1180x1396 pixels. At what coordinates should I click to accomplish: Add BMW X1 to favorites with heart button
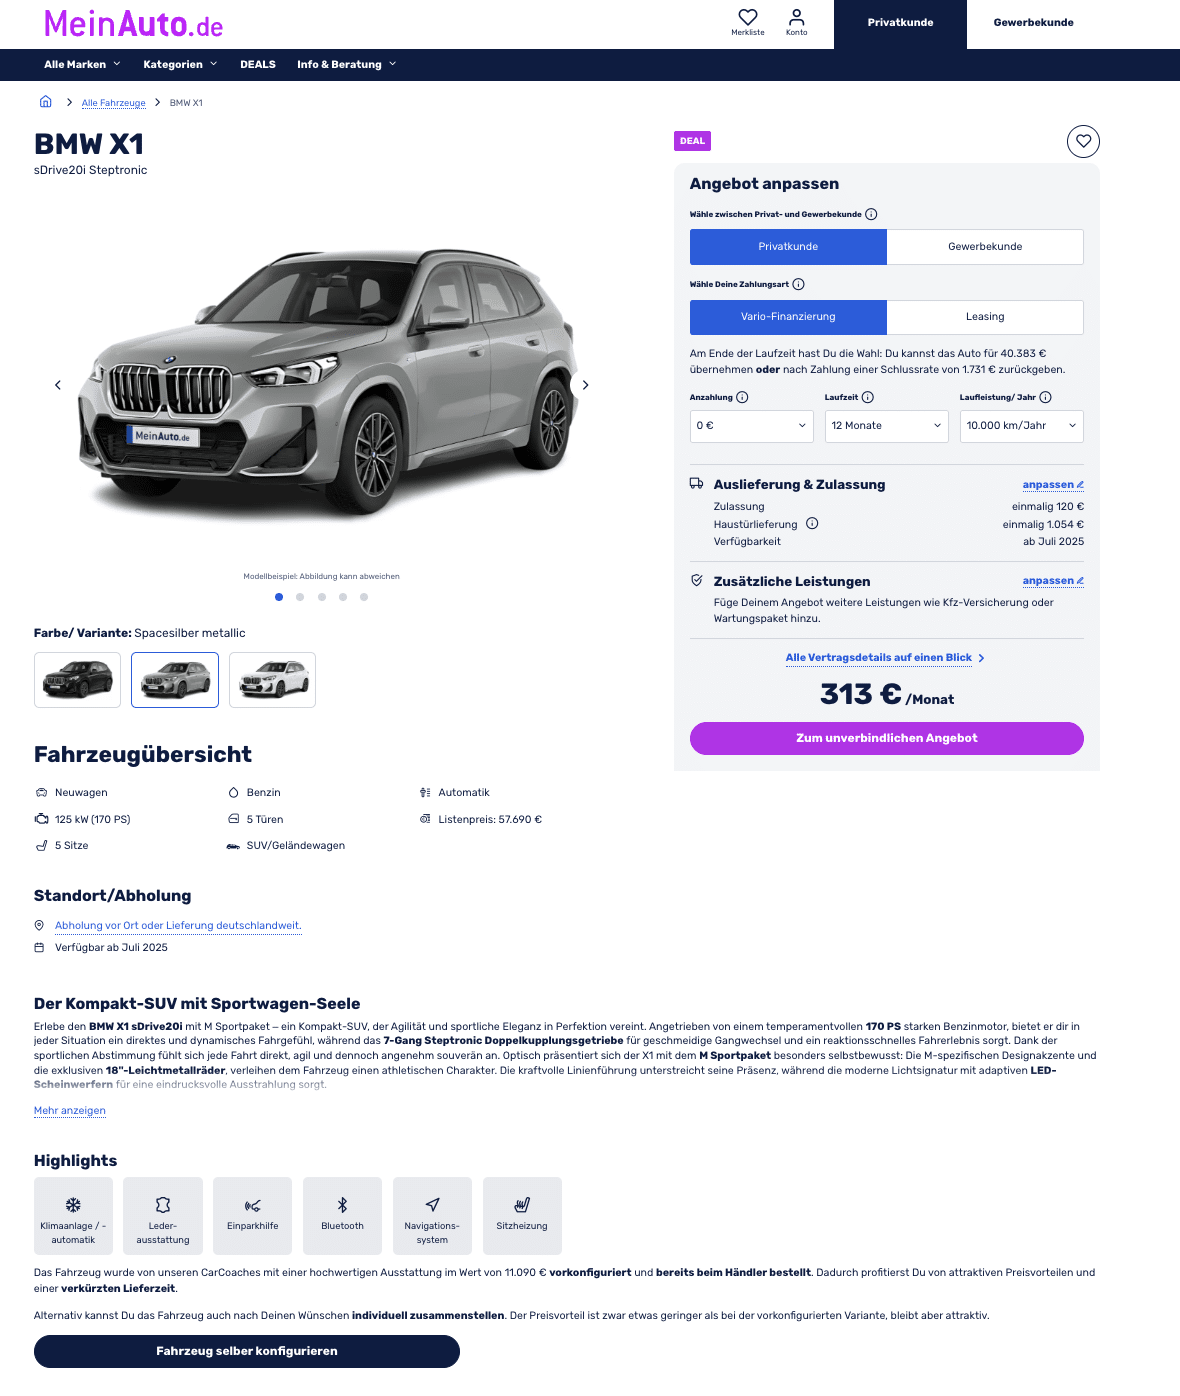click(x=1083, y=142)
